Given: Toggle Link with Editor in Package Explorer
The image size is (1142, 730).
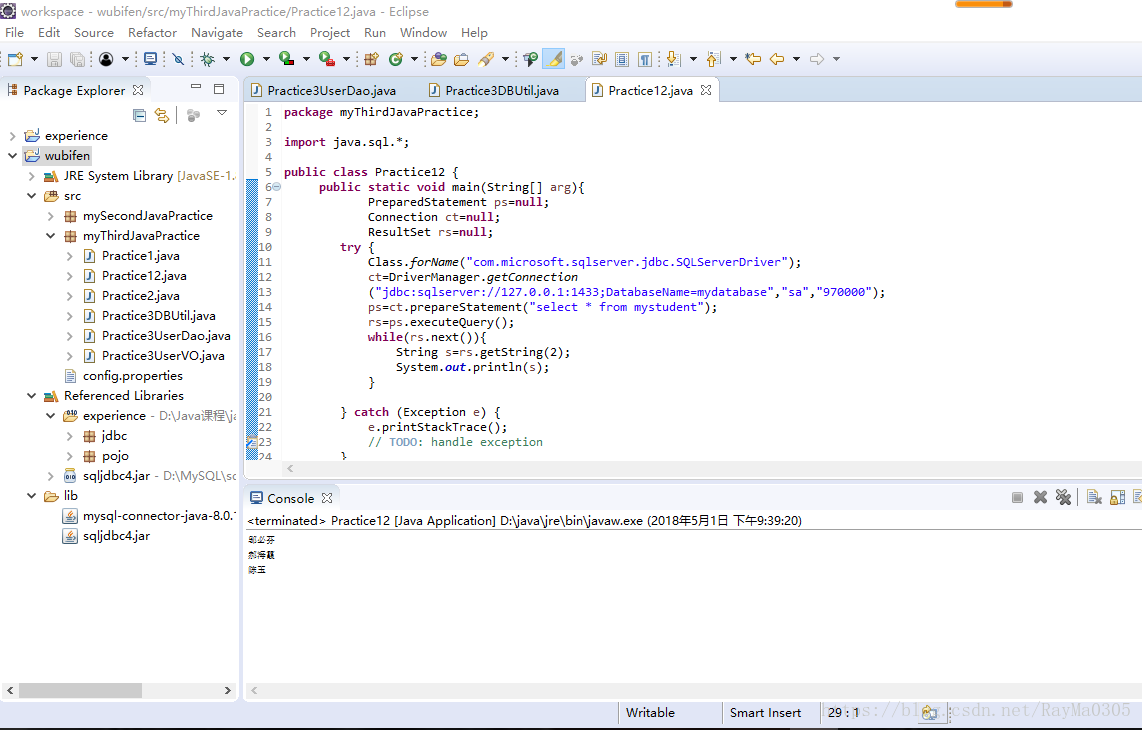Looking at the screenshot, I should point(162,115).
